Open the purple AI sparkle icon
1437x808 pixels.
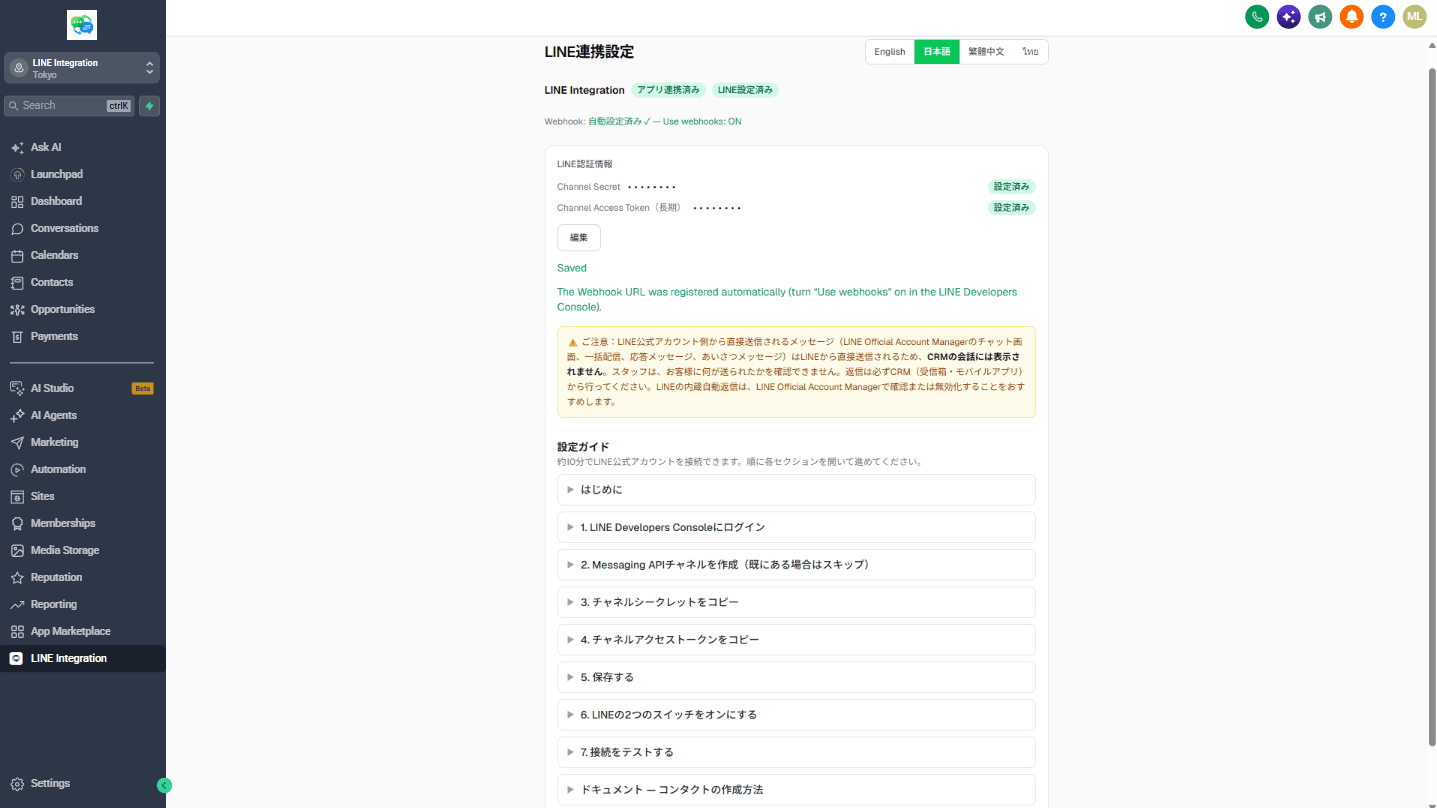click(x=1289, y=16)
